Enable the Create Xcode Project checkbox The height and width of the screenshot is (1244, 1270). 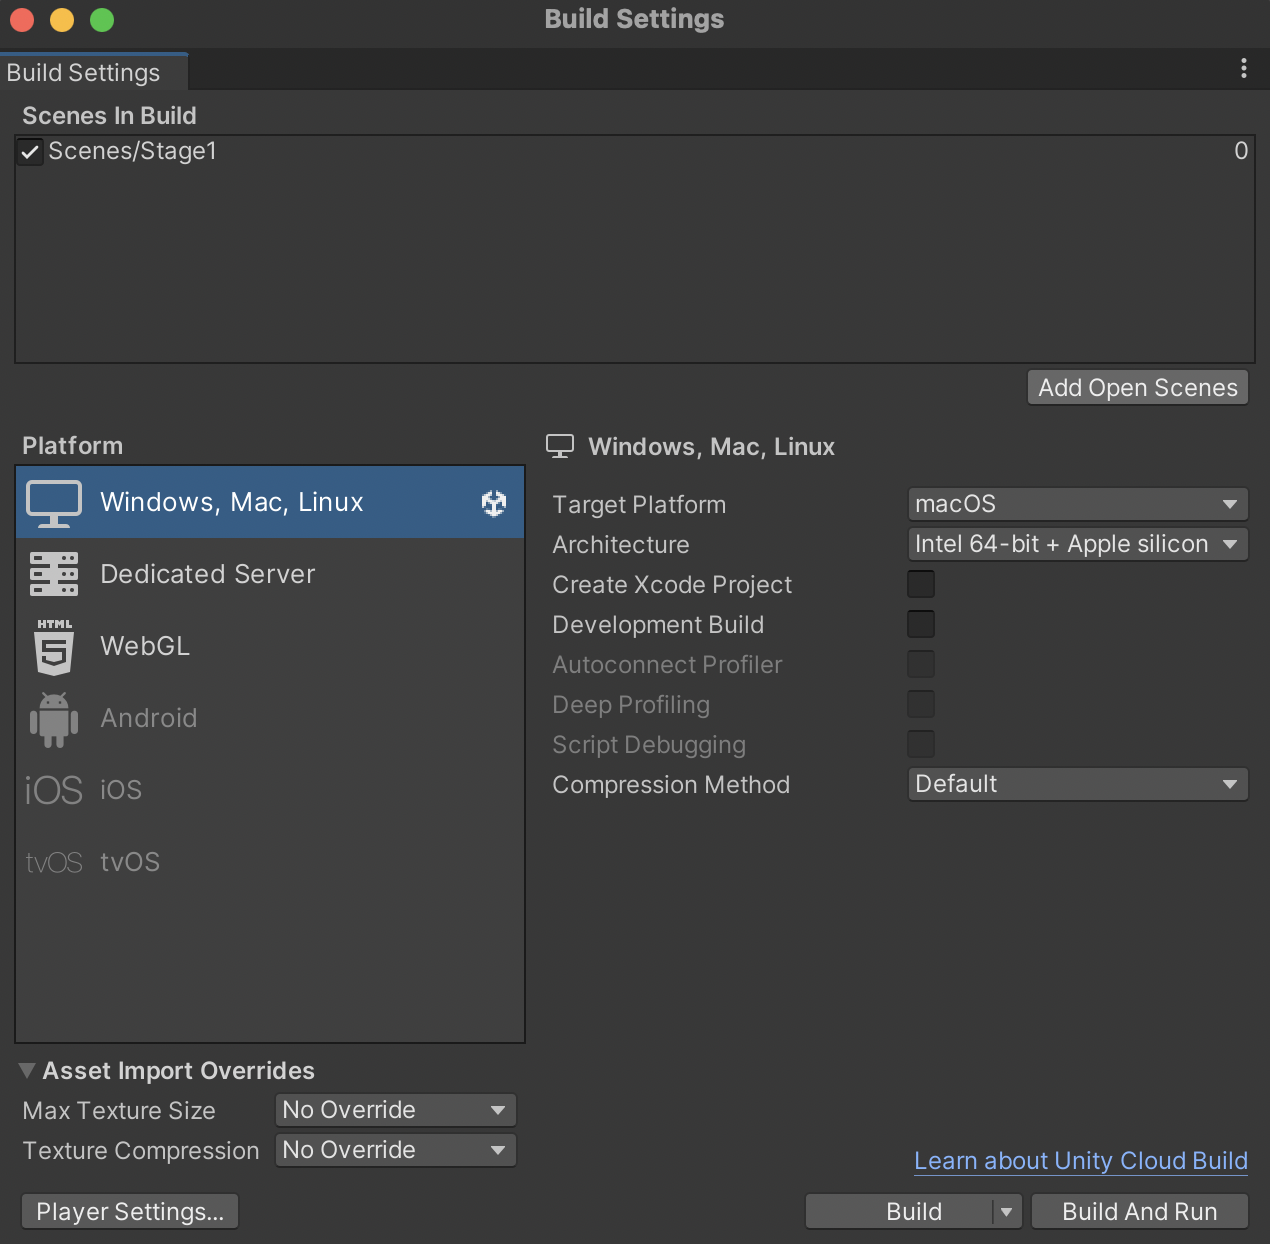(x=921, y=584)
